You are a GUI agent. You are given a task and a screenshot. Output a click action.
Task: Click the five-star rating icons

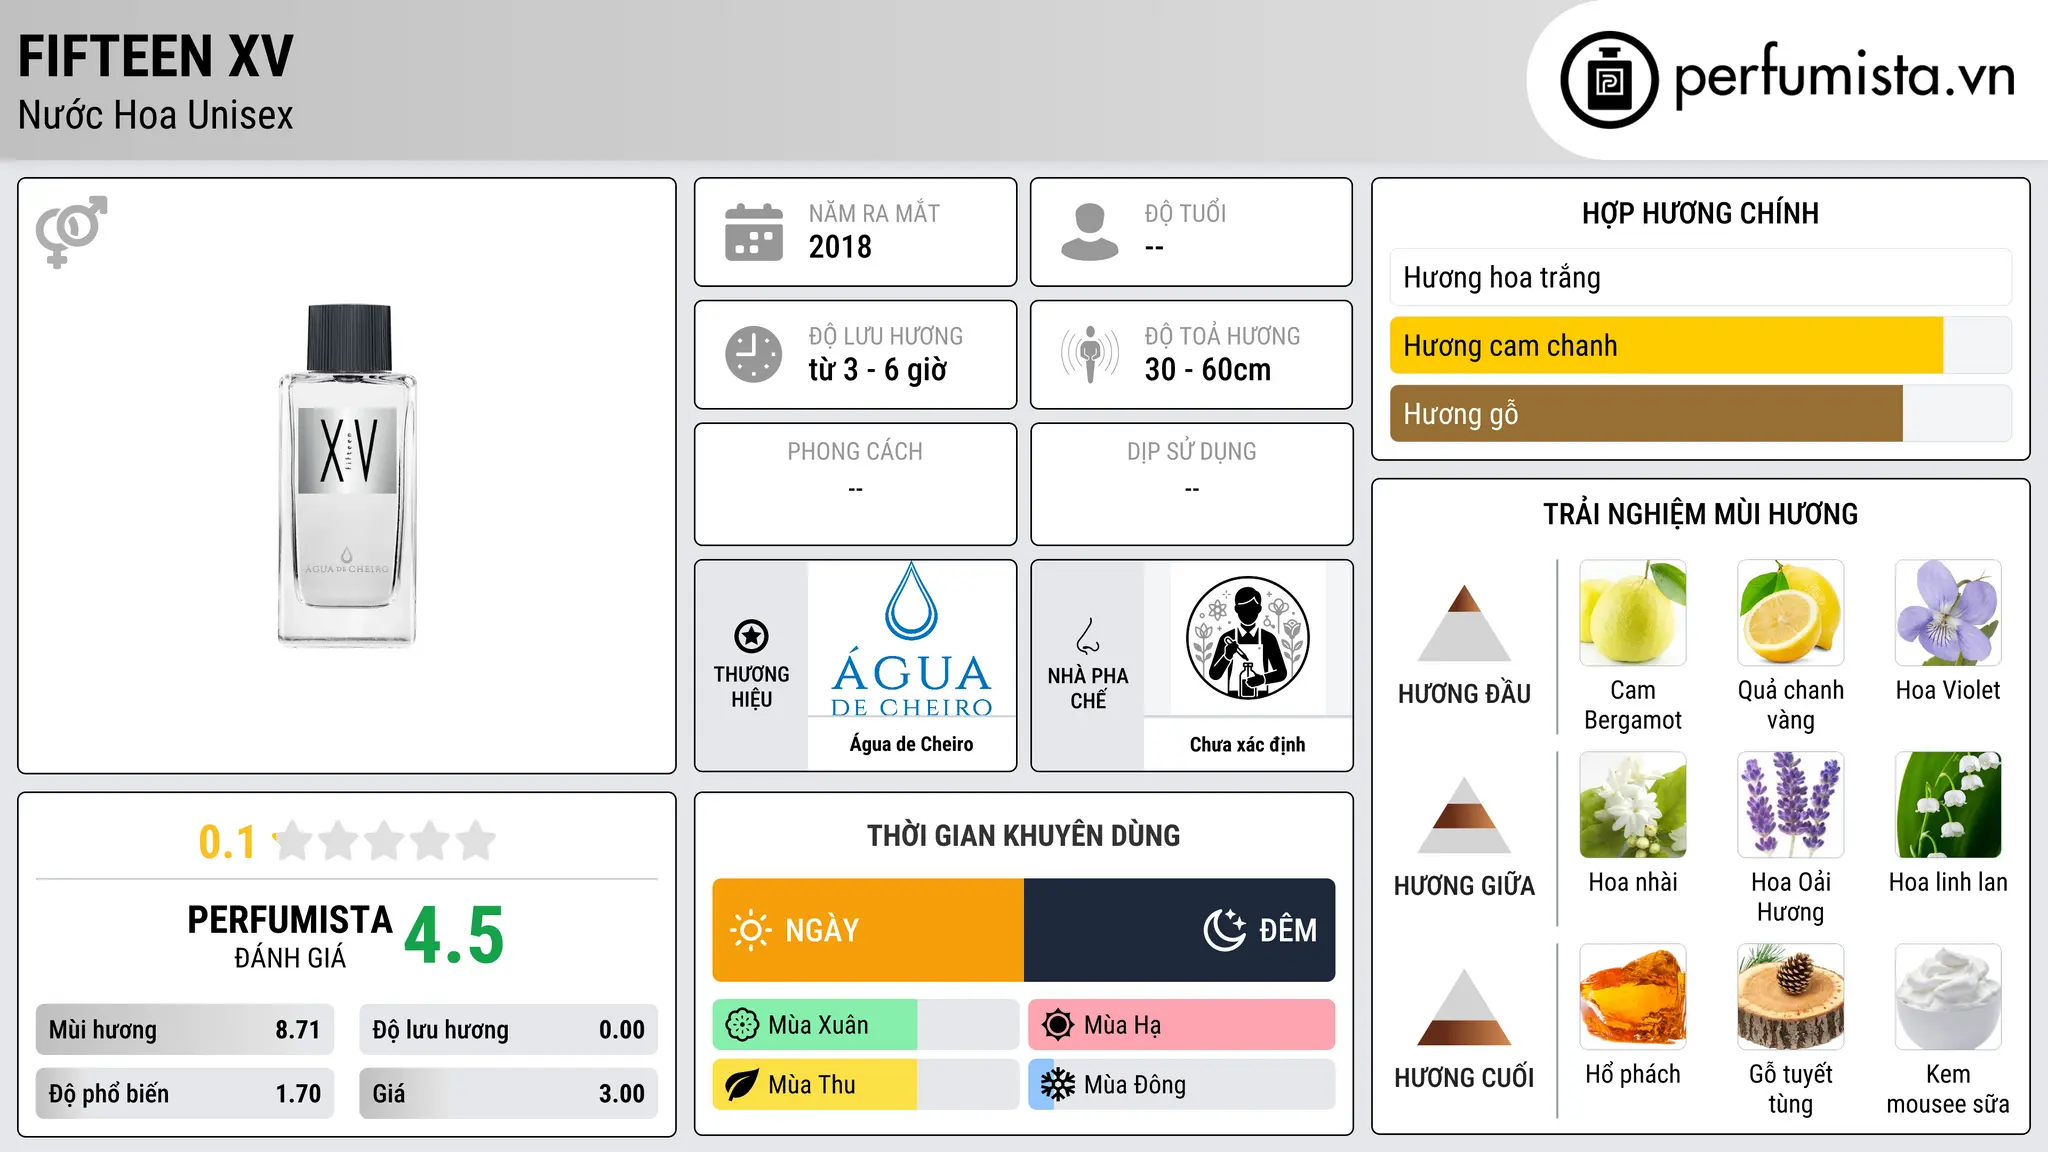[x=385, y=841]
